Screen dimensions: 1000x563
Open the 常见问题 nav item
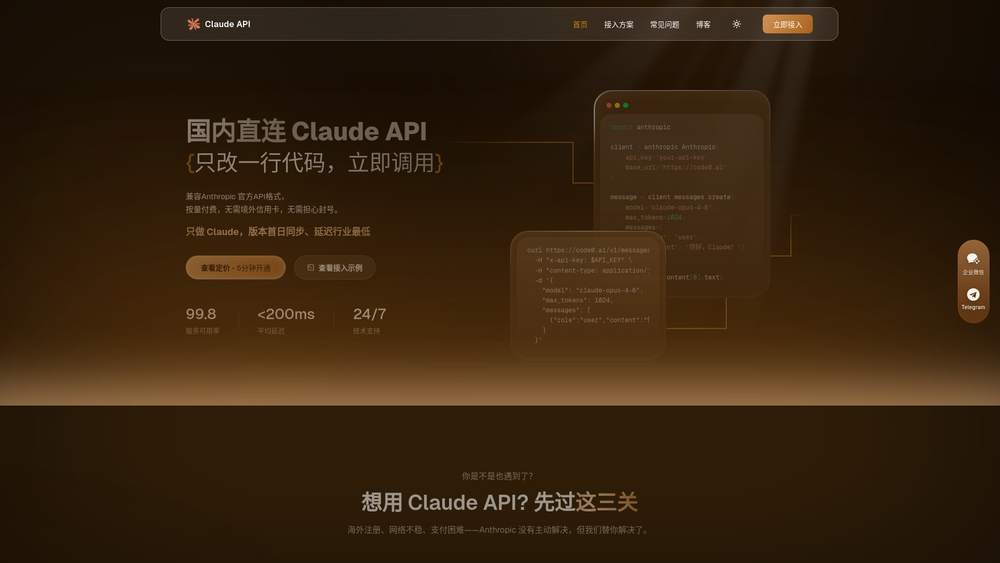[665, 25]
